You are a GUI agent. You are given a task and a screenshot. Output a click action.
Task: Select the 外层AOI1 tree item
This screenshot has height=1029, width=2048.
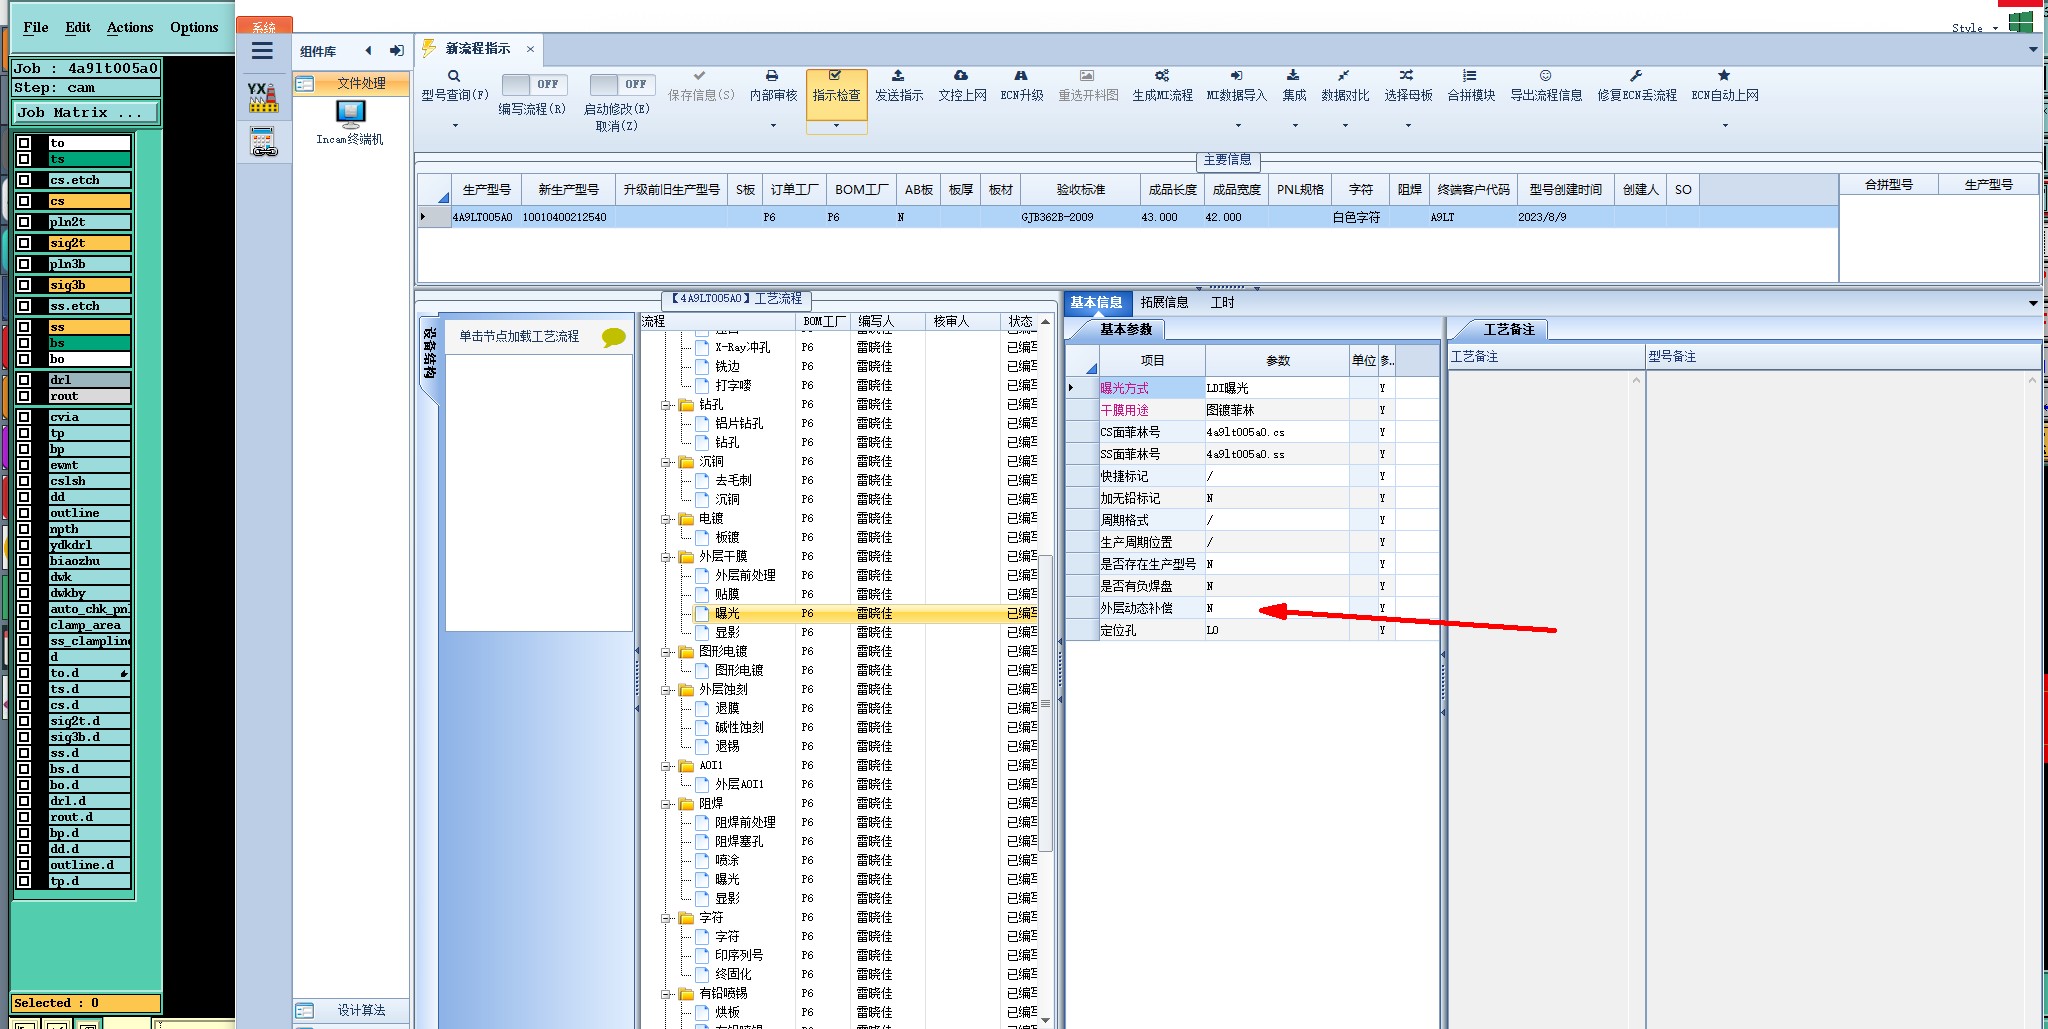click(739, 785)
